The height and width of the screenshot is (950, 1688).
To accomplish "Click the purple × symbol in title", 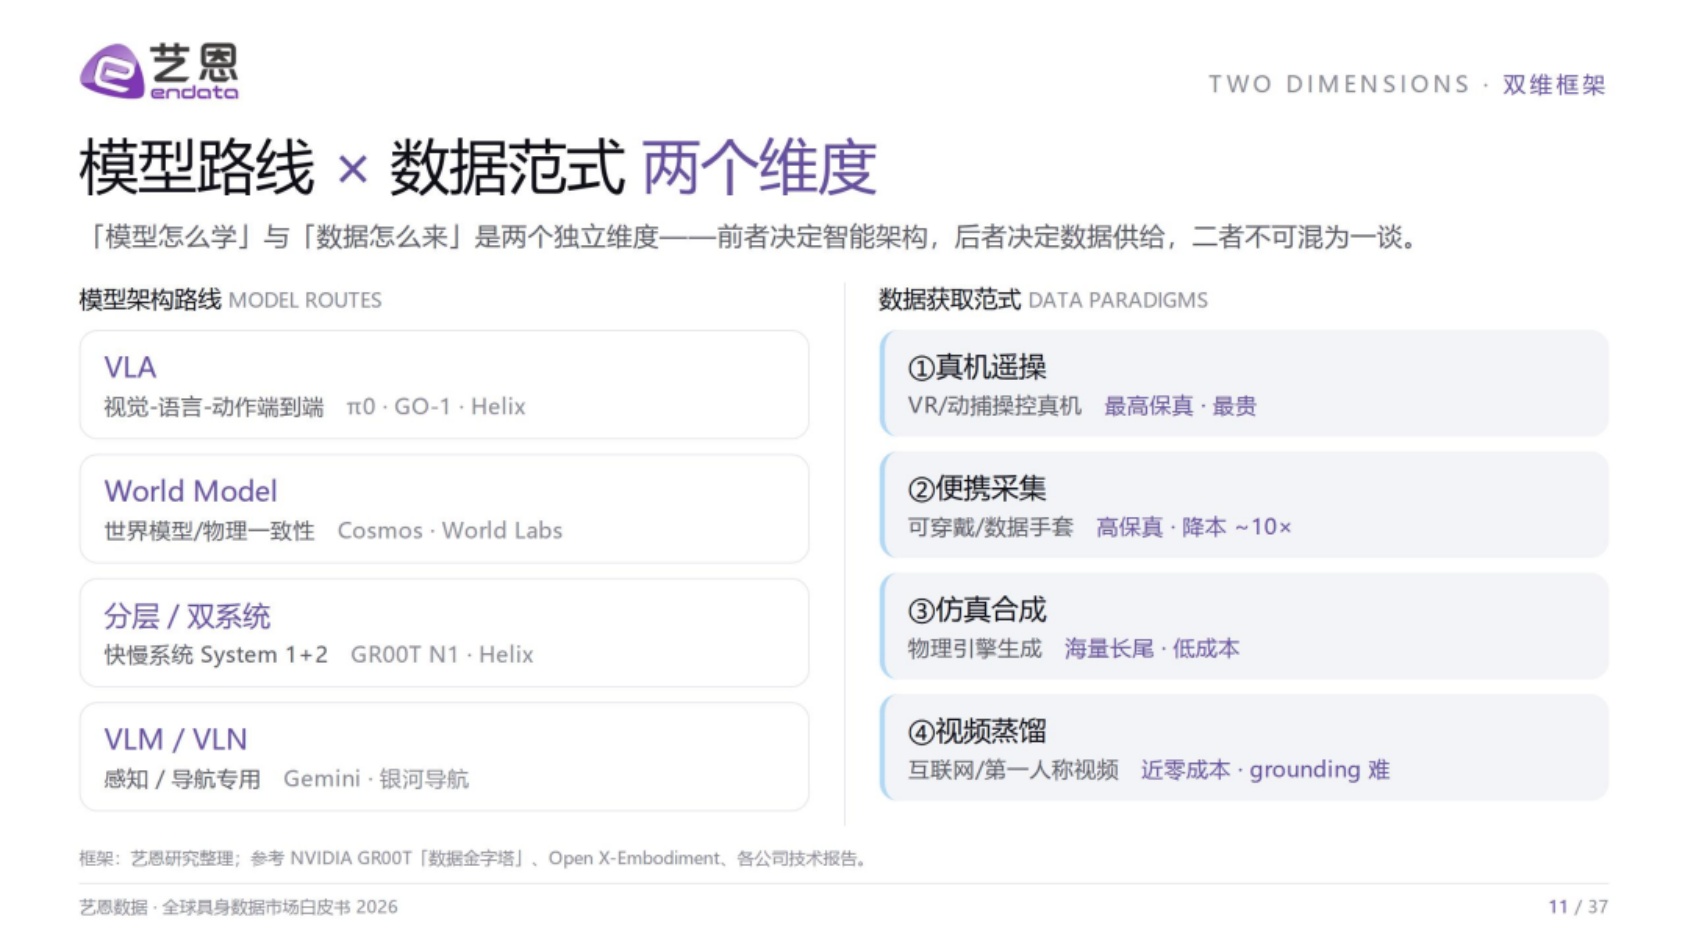I will pyautogui.click(x=353, y=169).
